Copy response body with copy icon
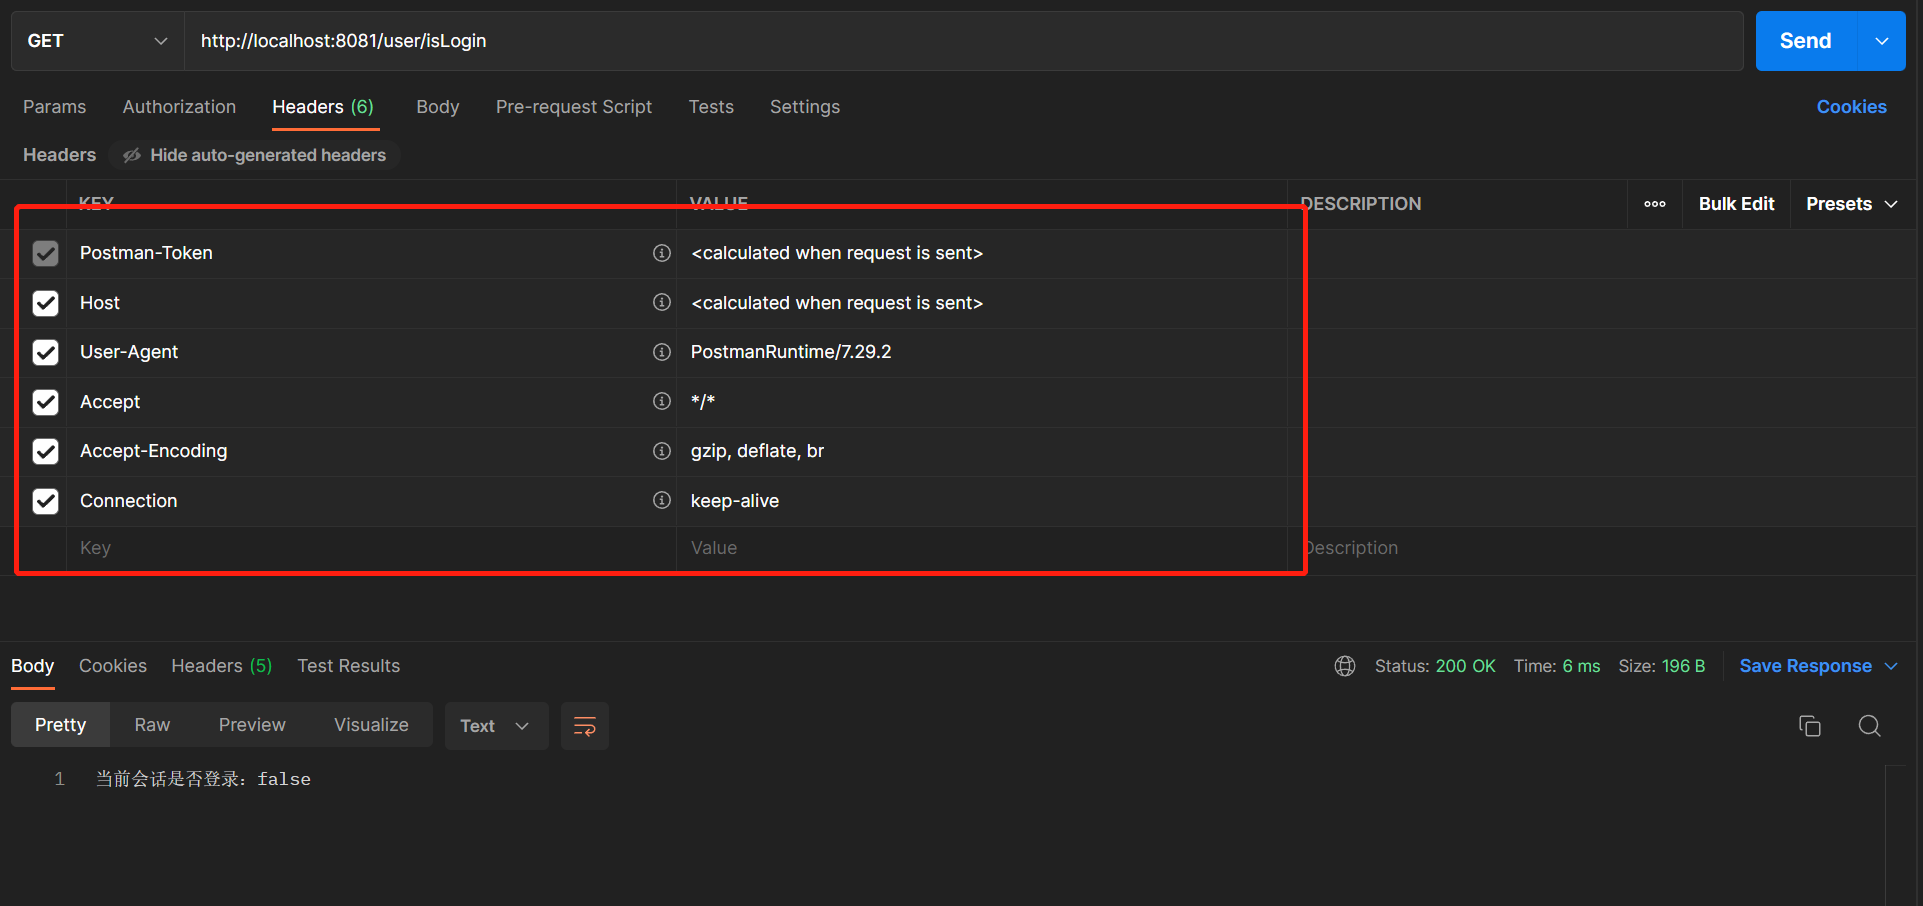 tap(1810, 726)
